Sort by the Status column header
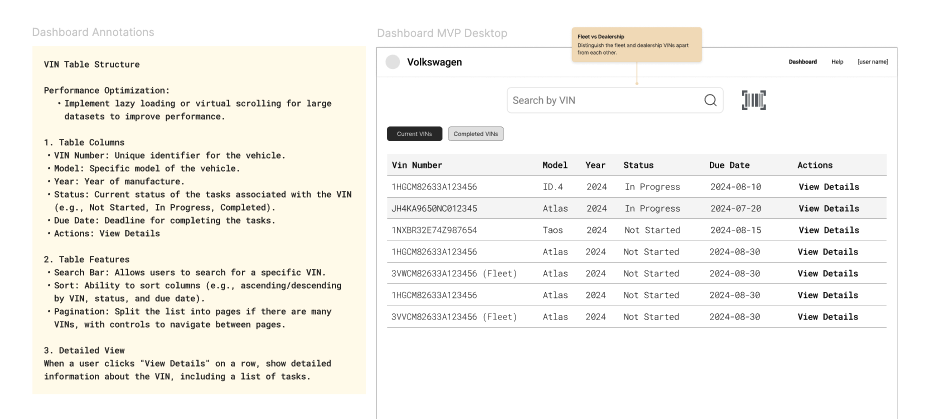Image resolution: width=930 pixels, height=419 pixels. [638, 165]
